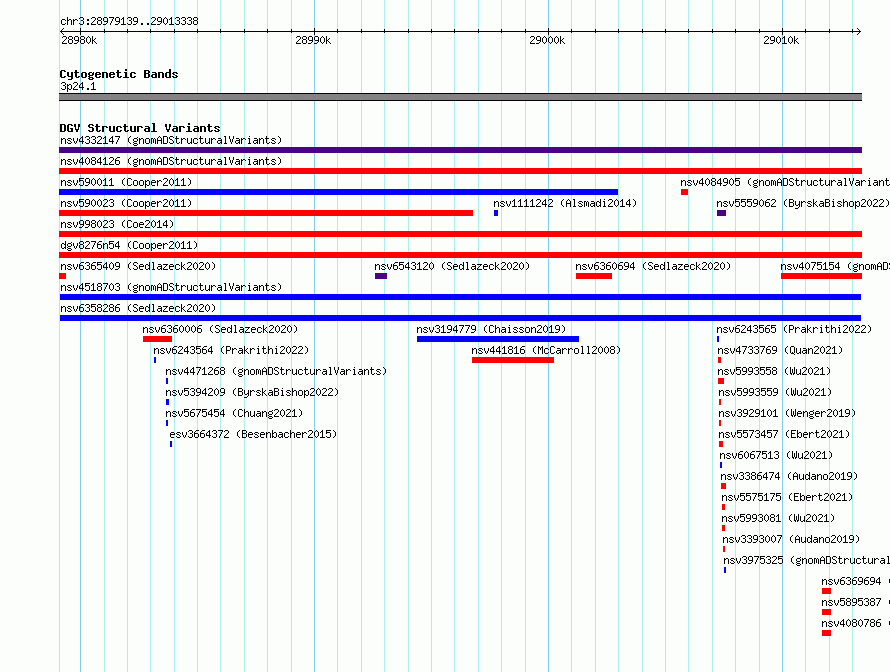
Task: Click nsv3194779 (Chaisson2019) label
Action: pos(491,329)
